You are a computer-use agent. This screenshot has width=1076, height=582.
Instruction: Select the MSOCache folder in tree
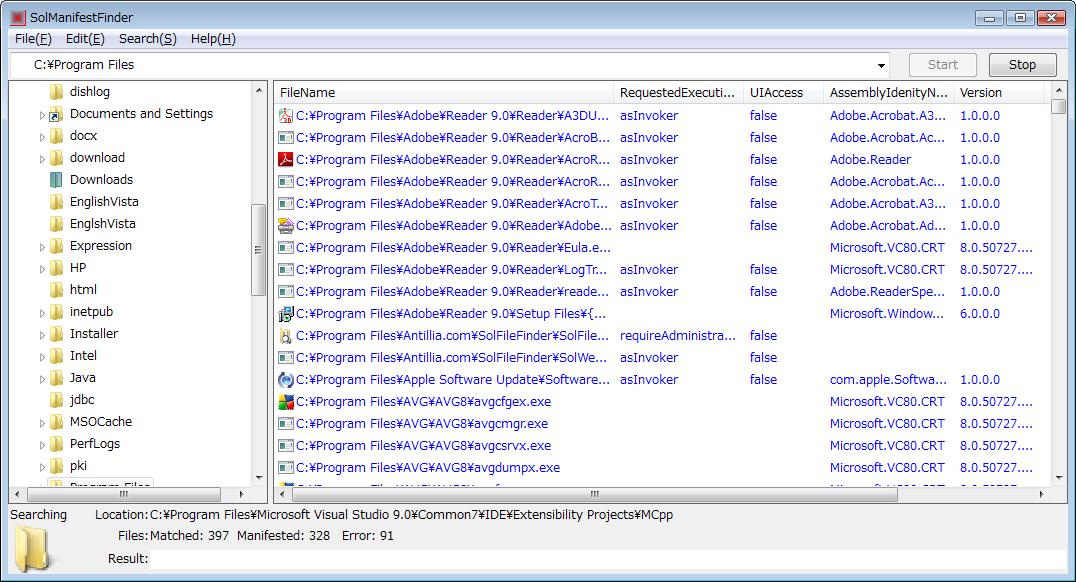[x=101, y=422]
